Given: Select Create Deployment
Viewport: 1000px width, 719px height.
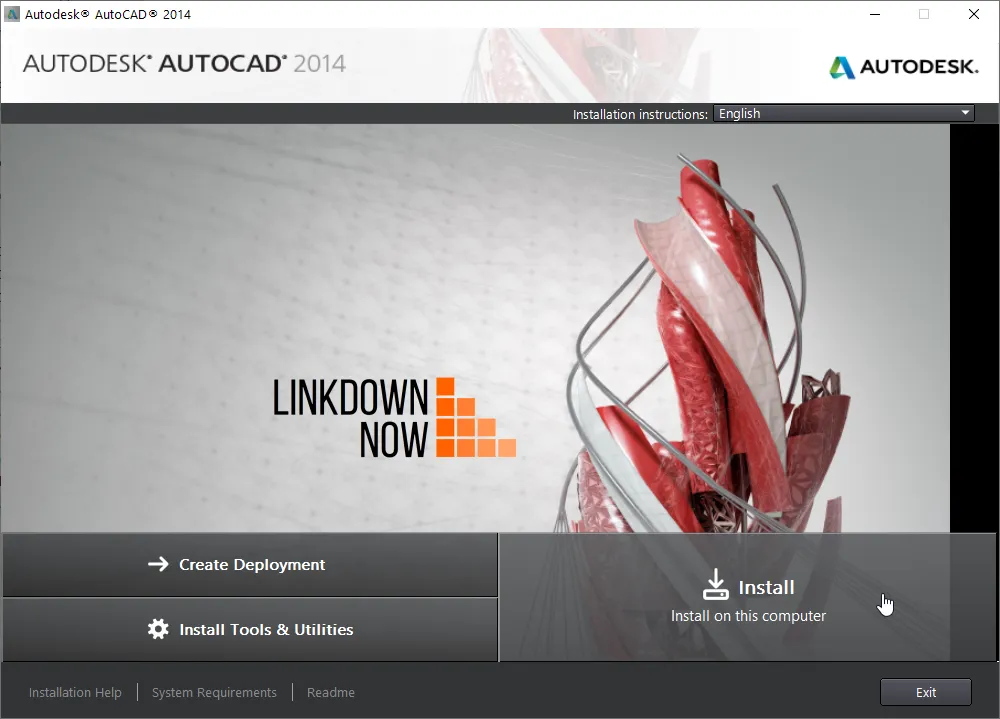Looking at the screenshot, I should pos(250,564).
